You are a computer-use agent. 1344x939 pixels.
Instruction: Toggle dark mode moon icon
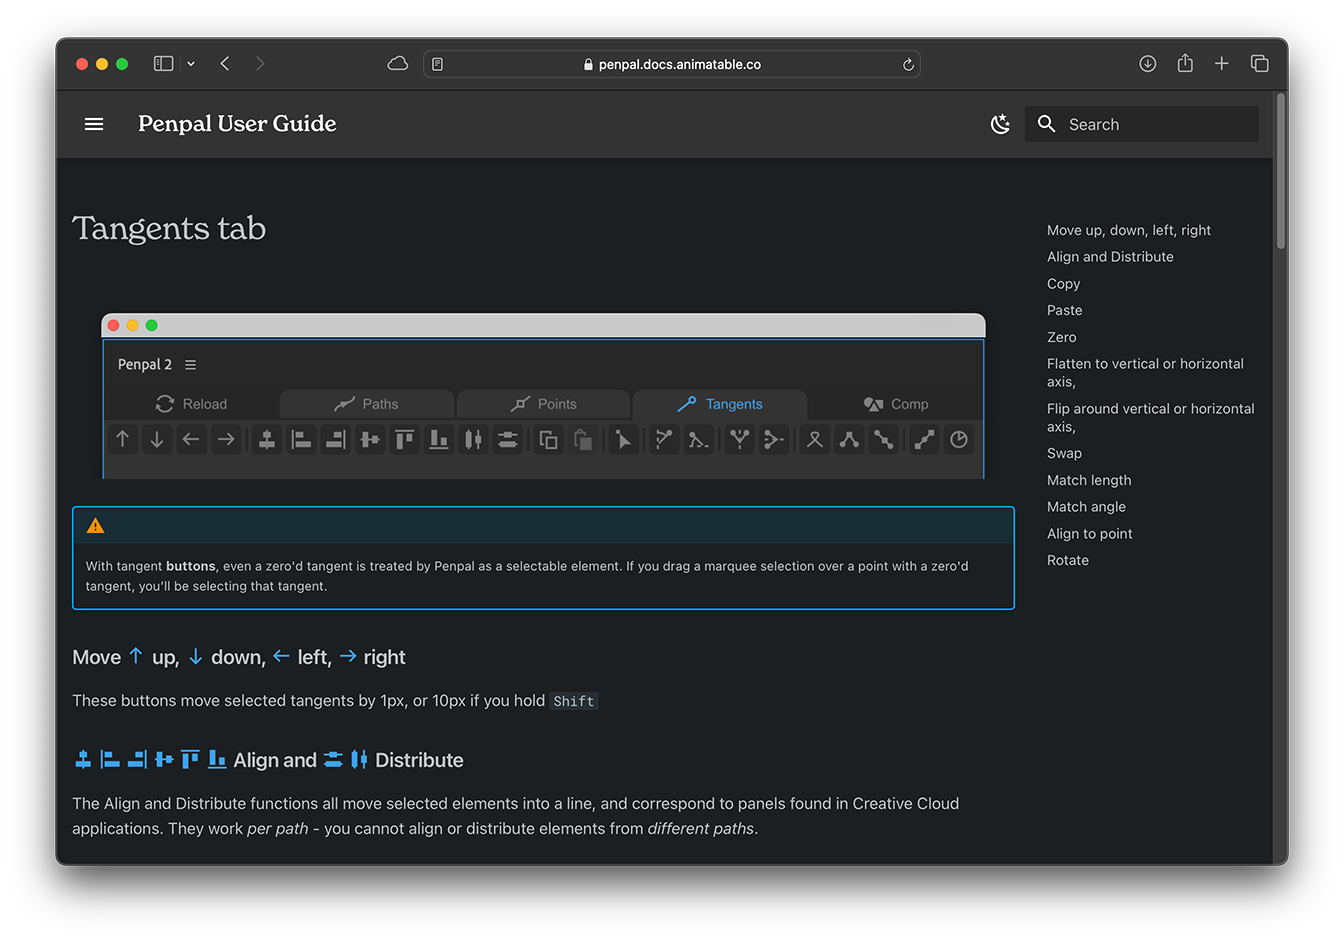point(1000,124)
